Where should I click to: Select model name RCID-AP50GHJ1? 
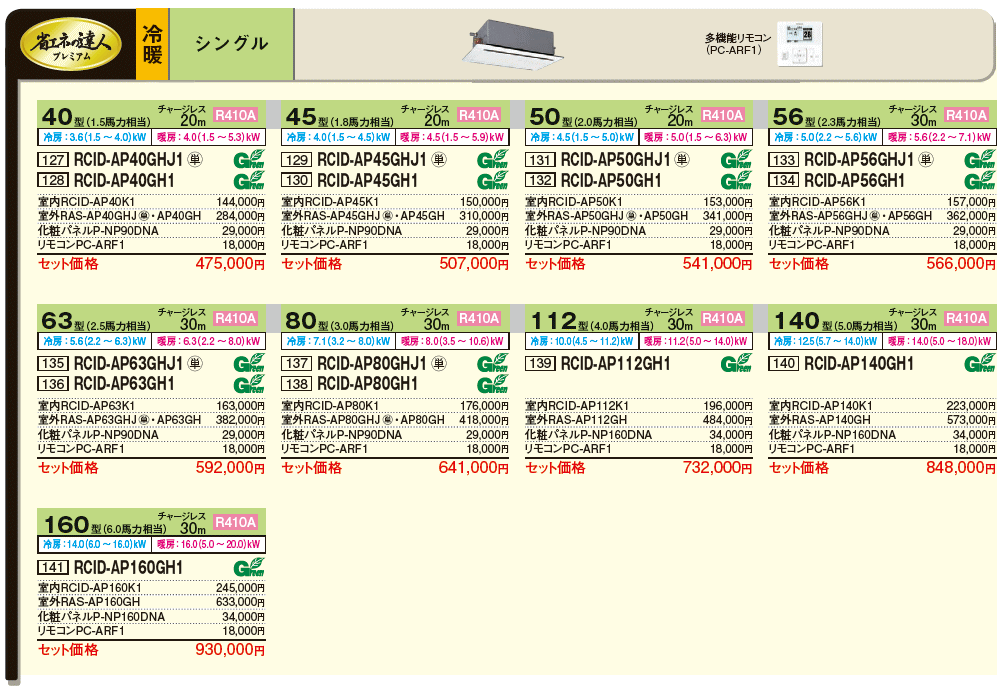[x=616, y=159]
